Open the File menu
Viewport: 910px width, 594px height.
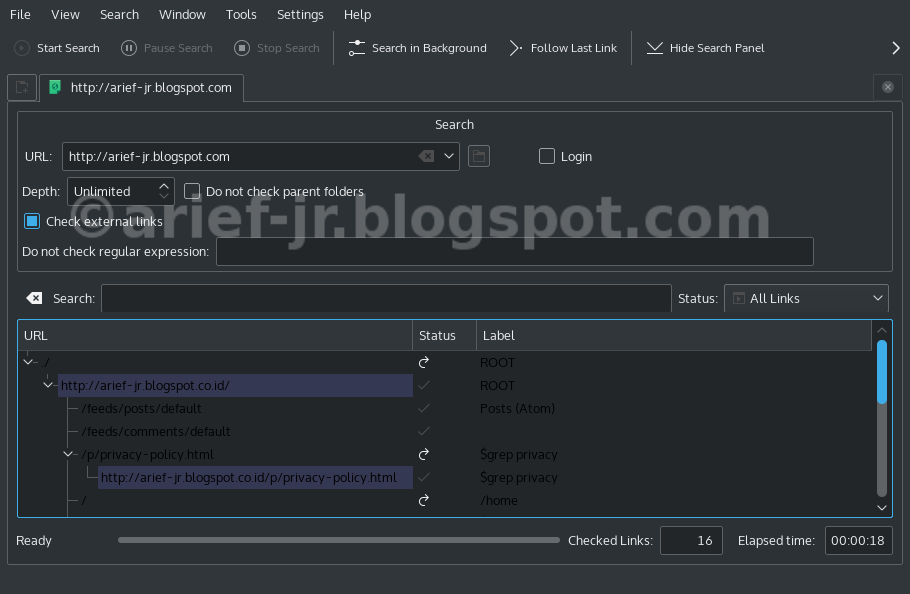click(x=20, y=15)
